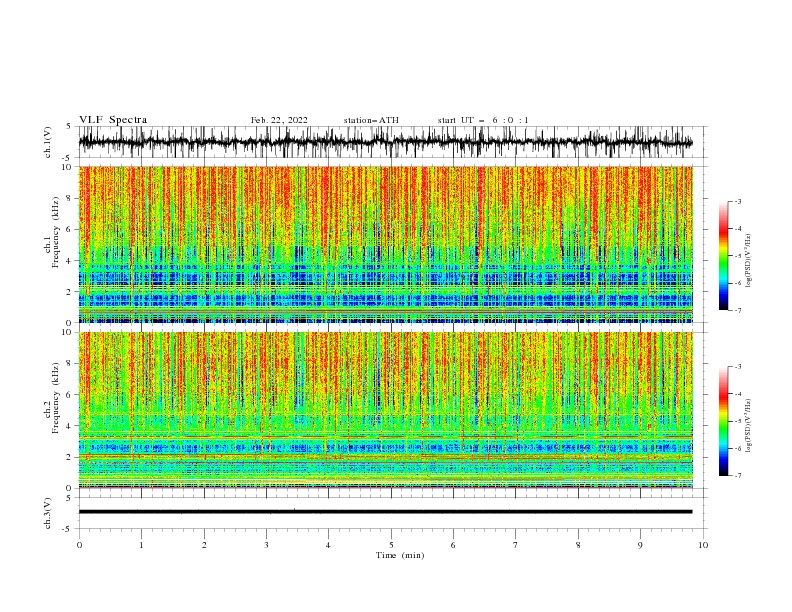
Task: Click the date 'Feb. 22, 2022'
Action: coord(279,120)
